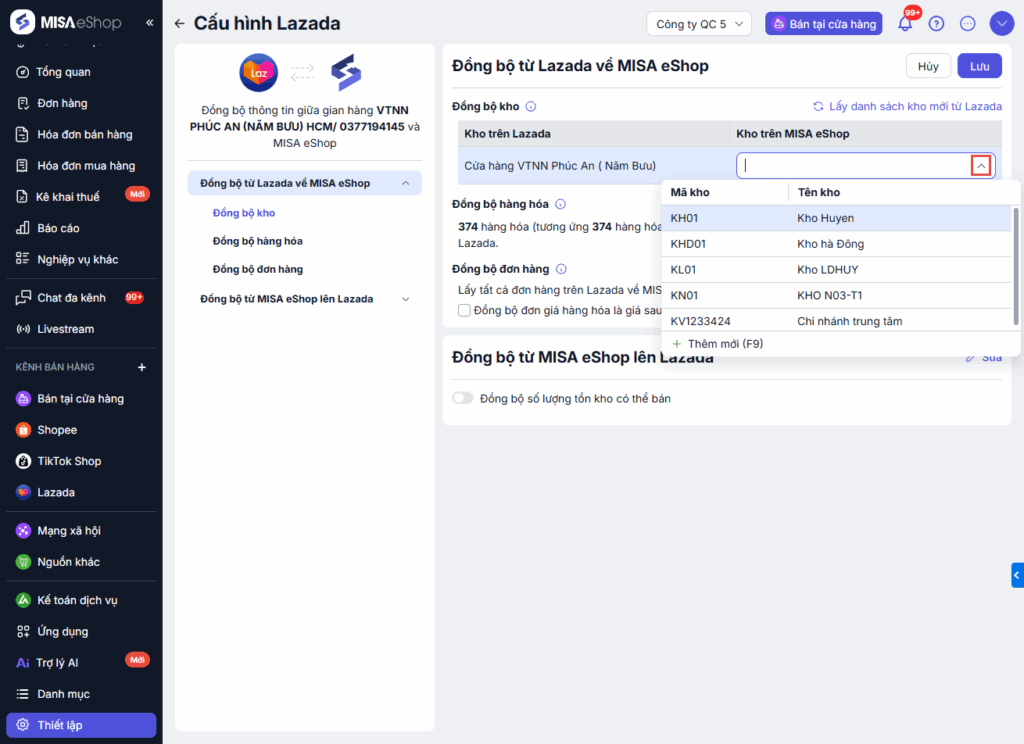Open the user avatar menu
The height and width of the screenshot is (744, 1024).
click(x=1002, y=24)
